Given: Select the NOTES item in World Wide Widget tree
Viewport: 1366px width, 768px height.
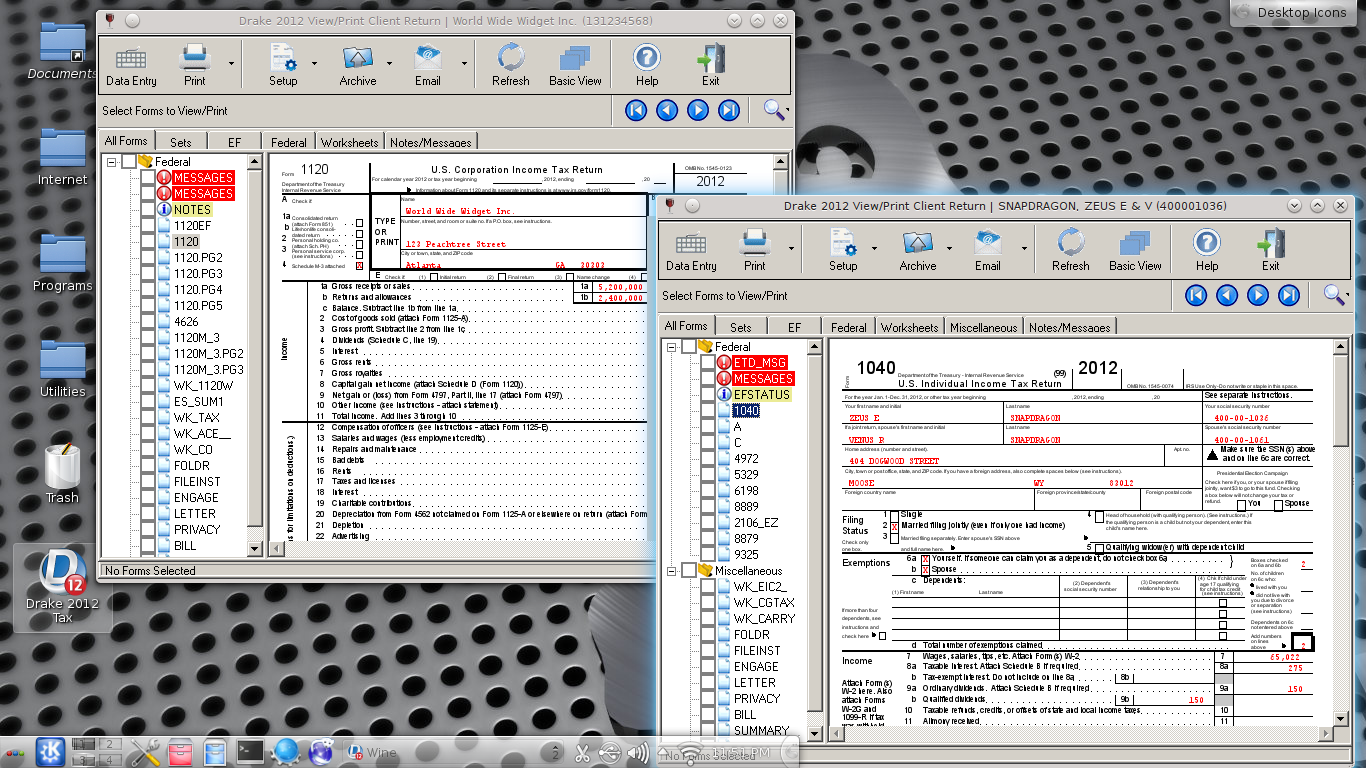Looking at the screenshot, I should [192, 210].
